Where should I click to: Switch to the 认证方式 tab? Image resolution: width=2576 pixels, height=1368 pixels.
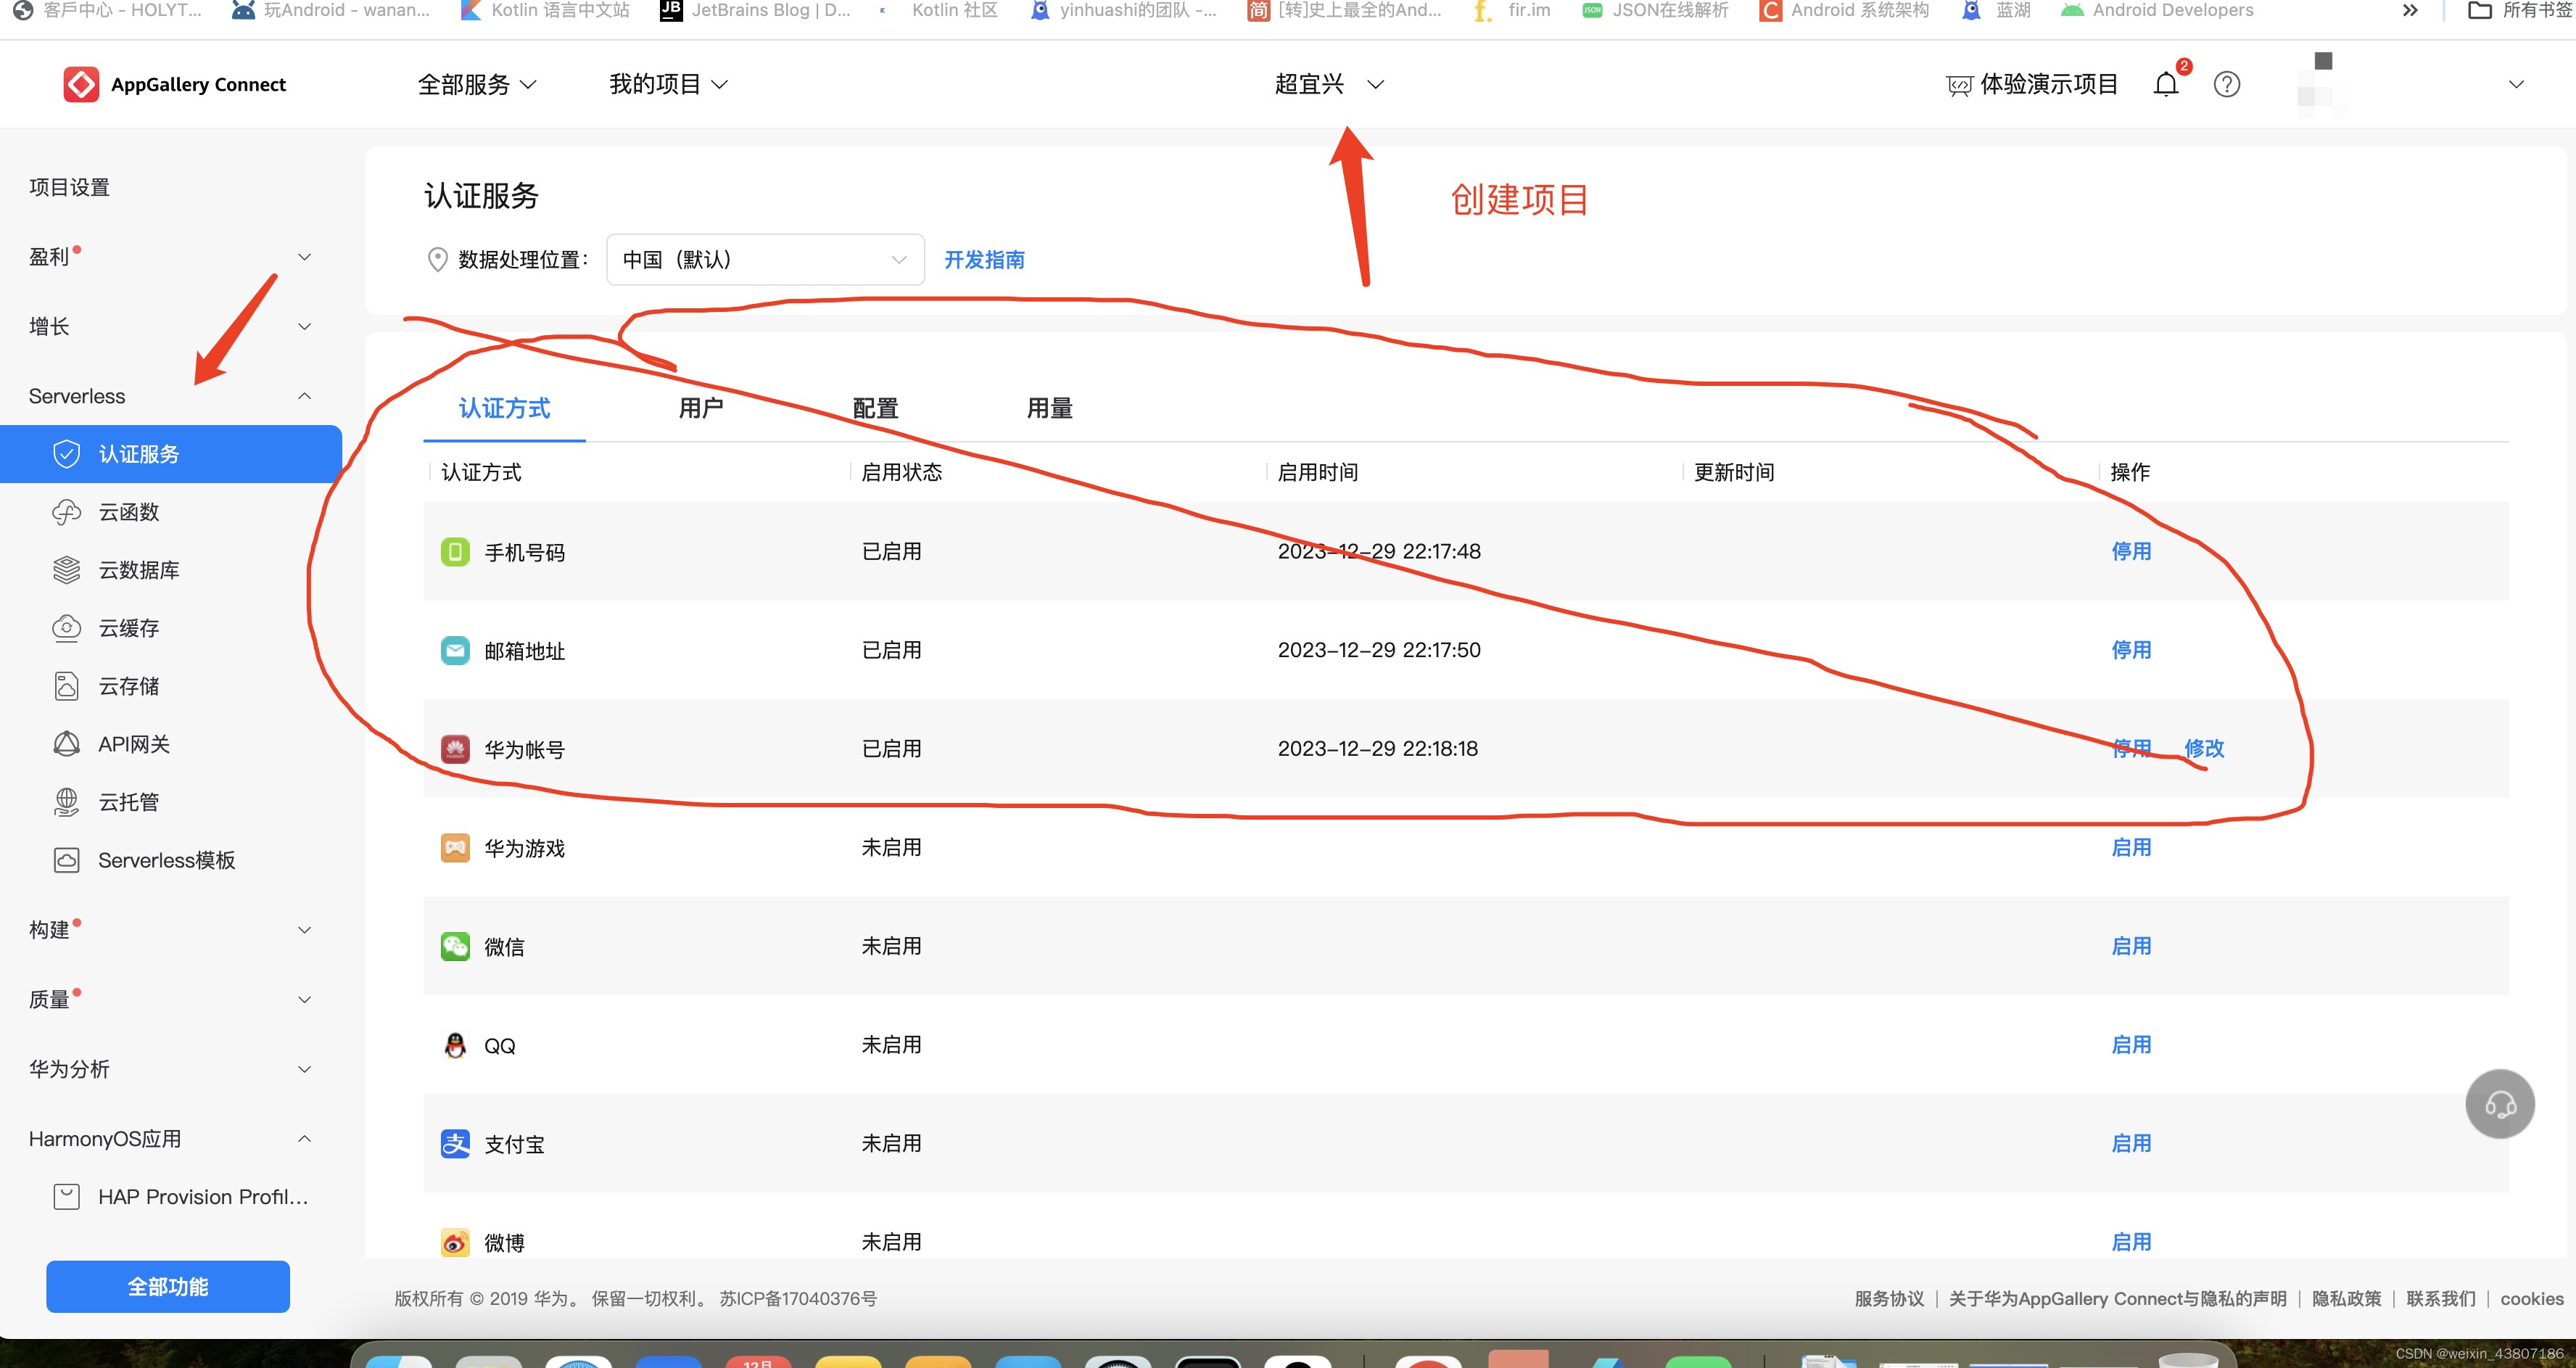point(504,408)
